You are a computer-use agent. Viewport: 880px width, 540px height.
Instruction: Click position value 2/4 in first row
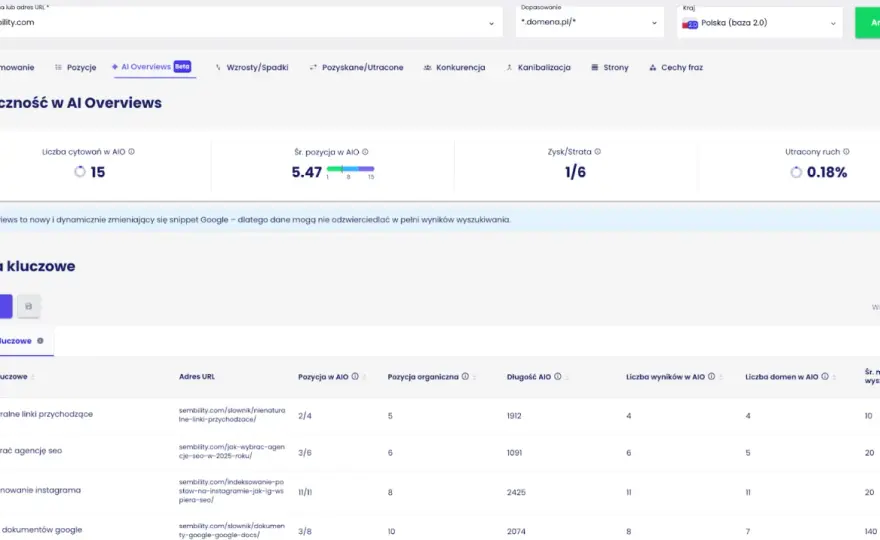(x=305, y=416)
